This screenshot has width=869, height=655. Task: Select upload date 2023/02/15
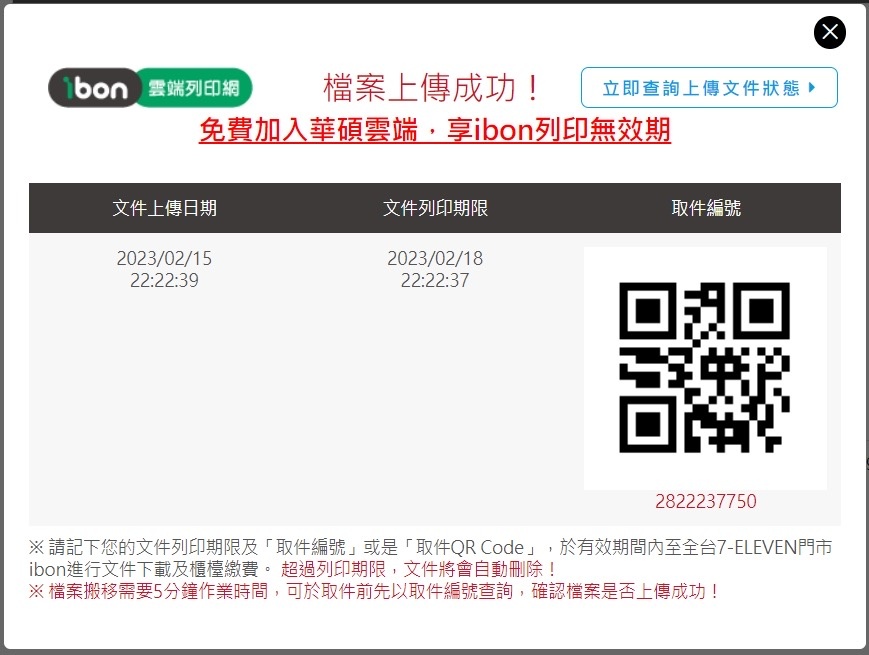[x=164, y=258]
